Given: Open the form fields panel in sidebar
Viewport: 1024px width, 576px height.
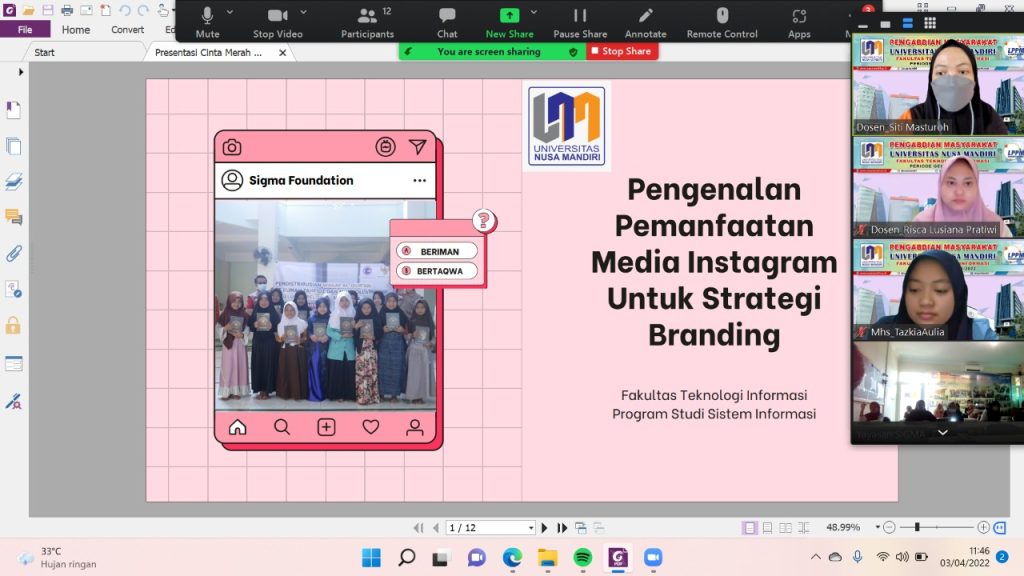Looking at the screenshot, I should (13, 364).
